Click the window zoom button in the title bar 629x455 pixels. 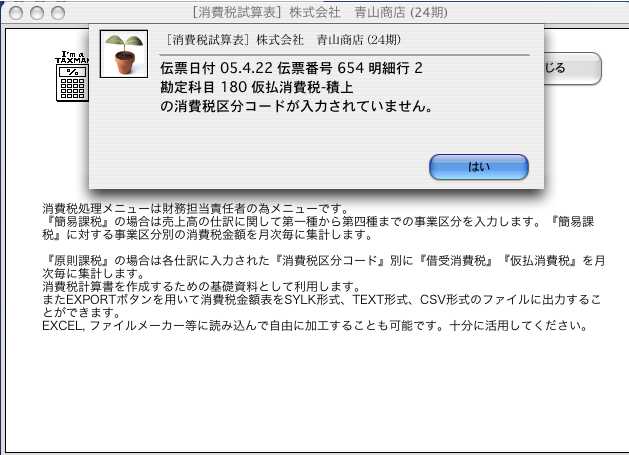pos(58,12)
